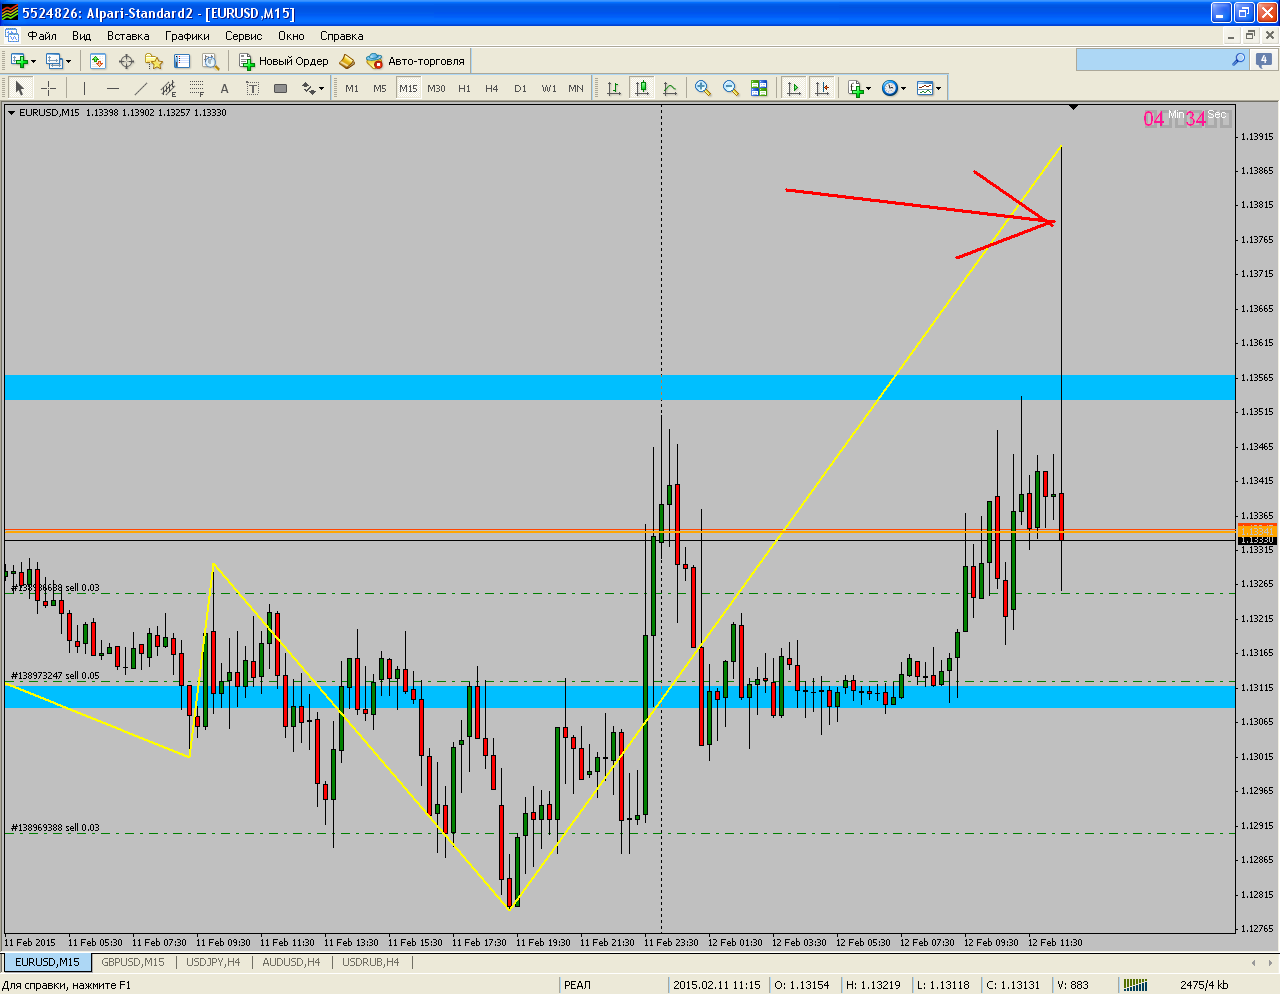Toggle chart Auto Scroll
Image resolution: width=1280 pixels, height=994 pixels.
(794, 88)
